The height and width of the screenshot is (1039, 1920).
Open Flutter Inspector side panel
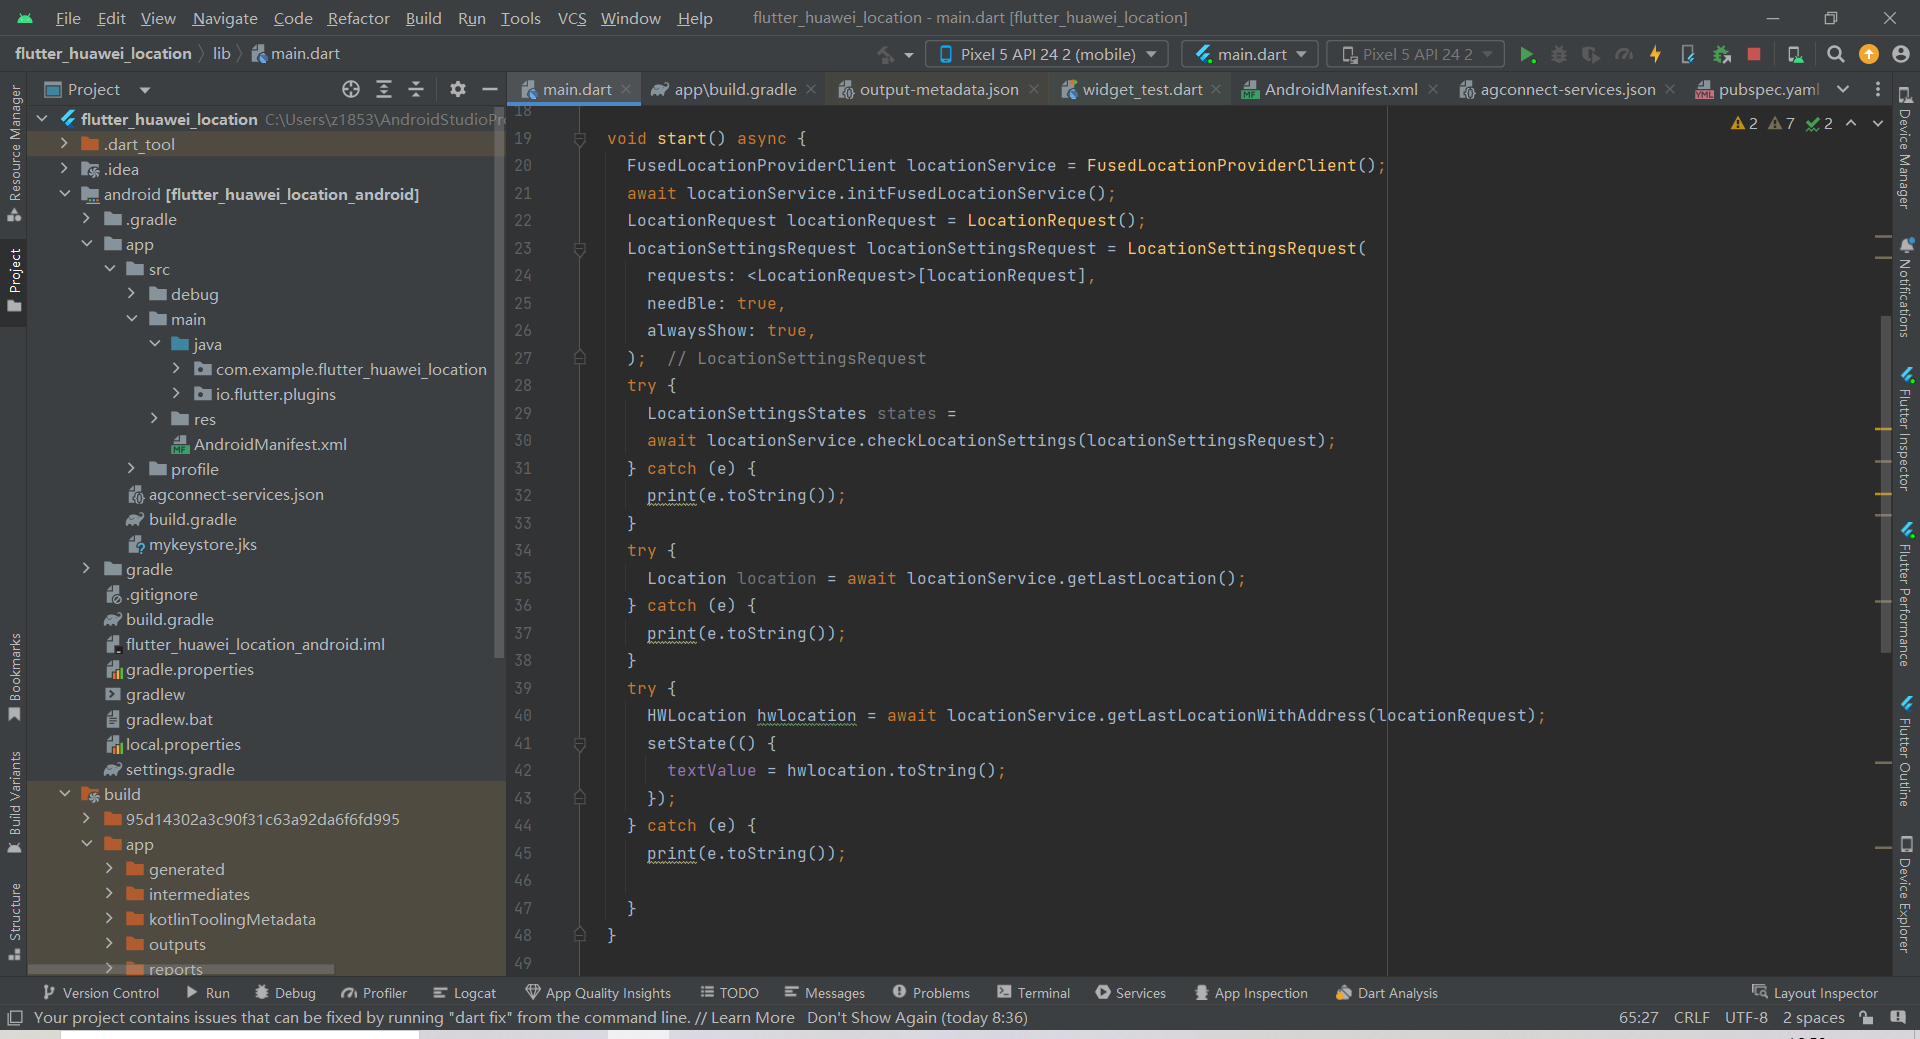pyautogui.click(x=1906, y=428)
